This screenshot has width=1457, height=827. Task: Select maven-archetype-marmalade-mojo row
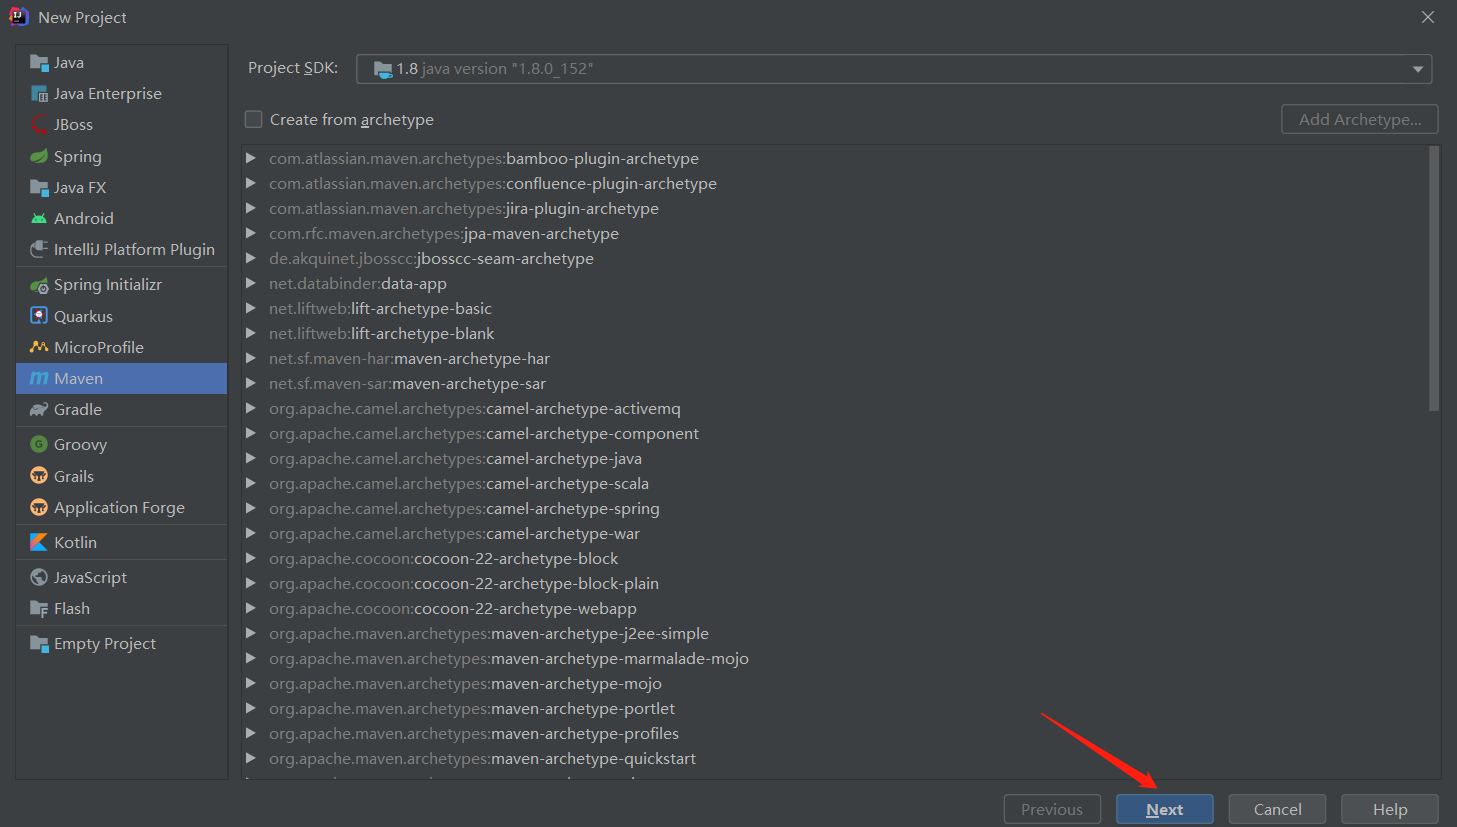tap(835, 658)
